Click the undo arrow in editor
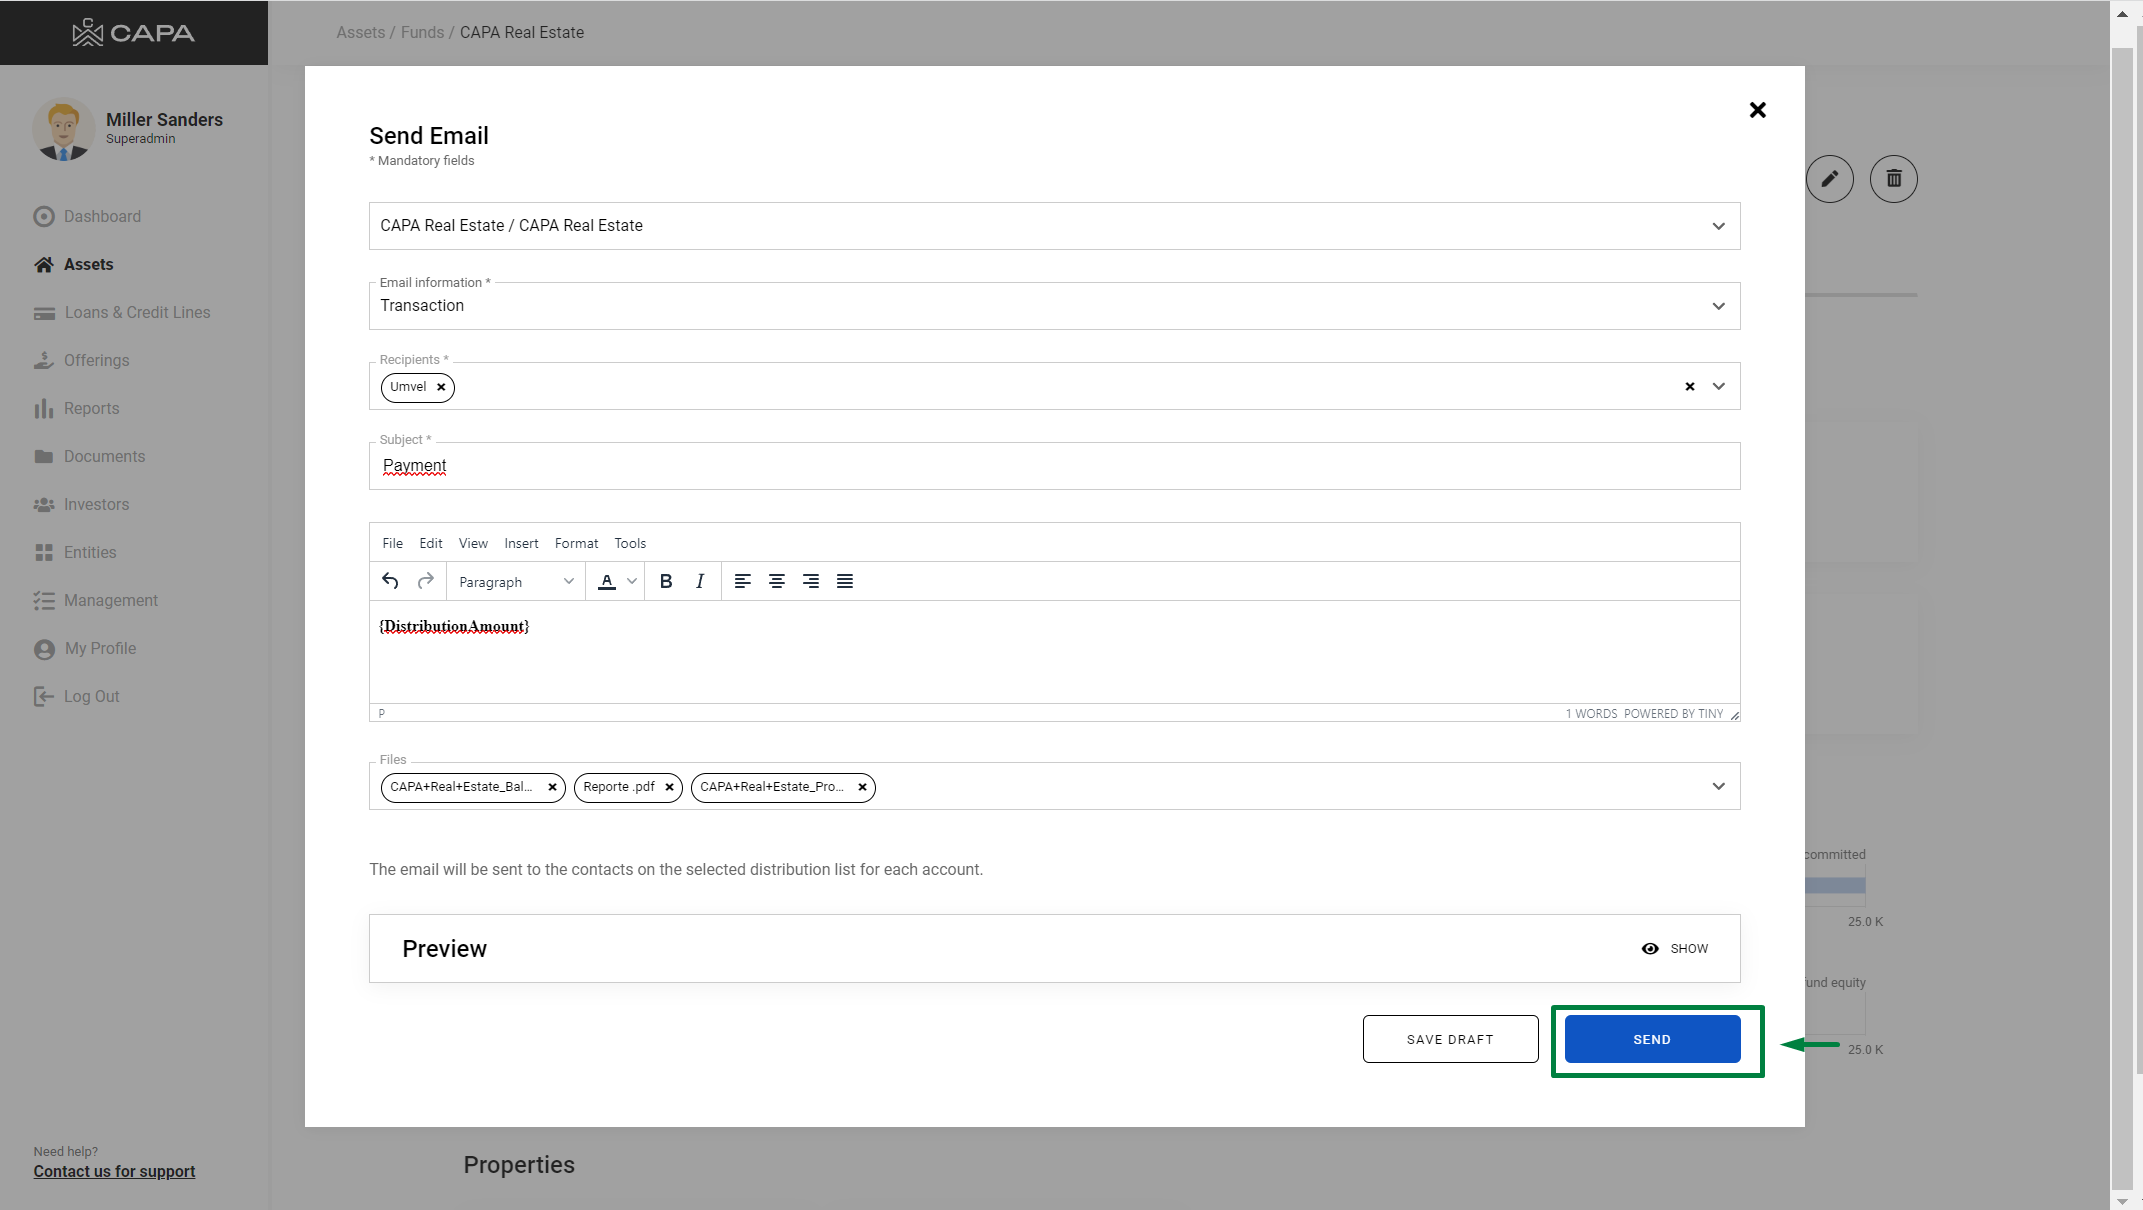Image resolution: width=2143 pixels, height=1210 pixels. (x=390, y=581)
